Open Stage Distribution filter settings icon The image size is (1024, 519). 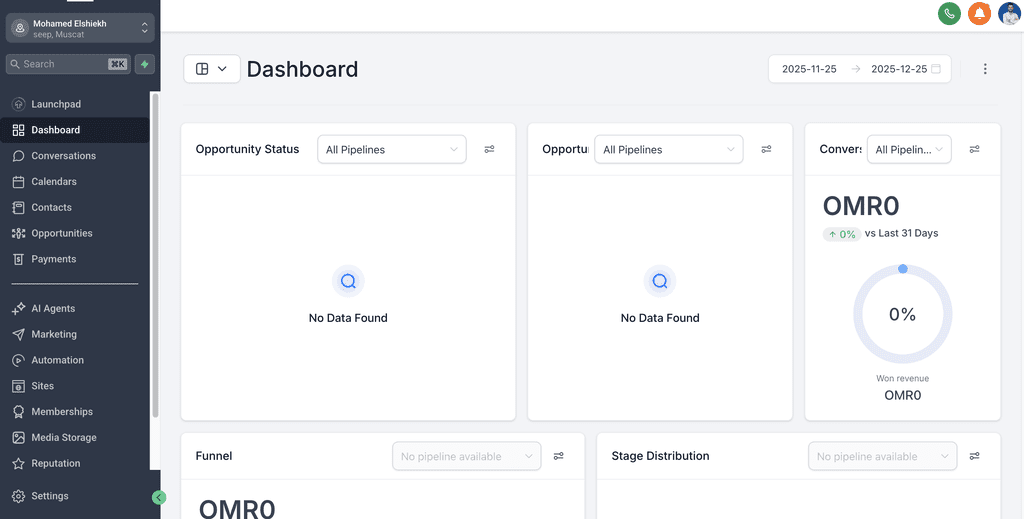974,456
